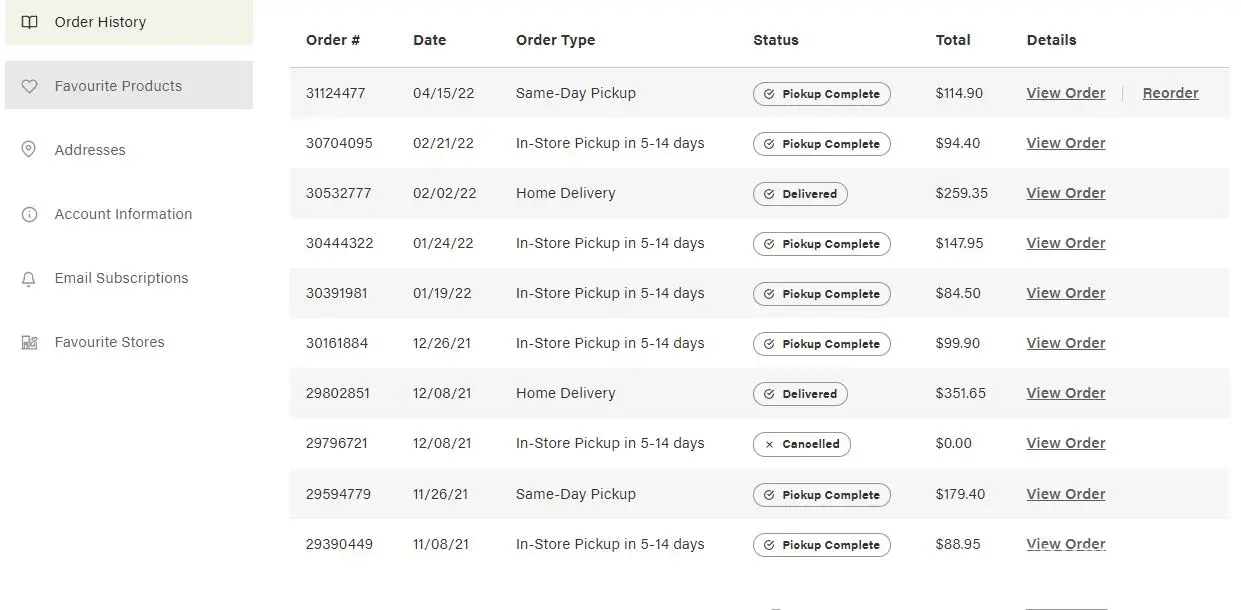Click the Delivered status badge for order 30532777
The width and height of the screenshot is (1241, 610).
coord(799,194)
